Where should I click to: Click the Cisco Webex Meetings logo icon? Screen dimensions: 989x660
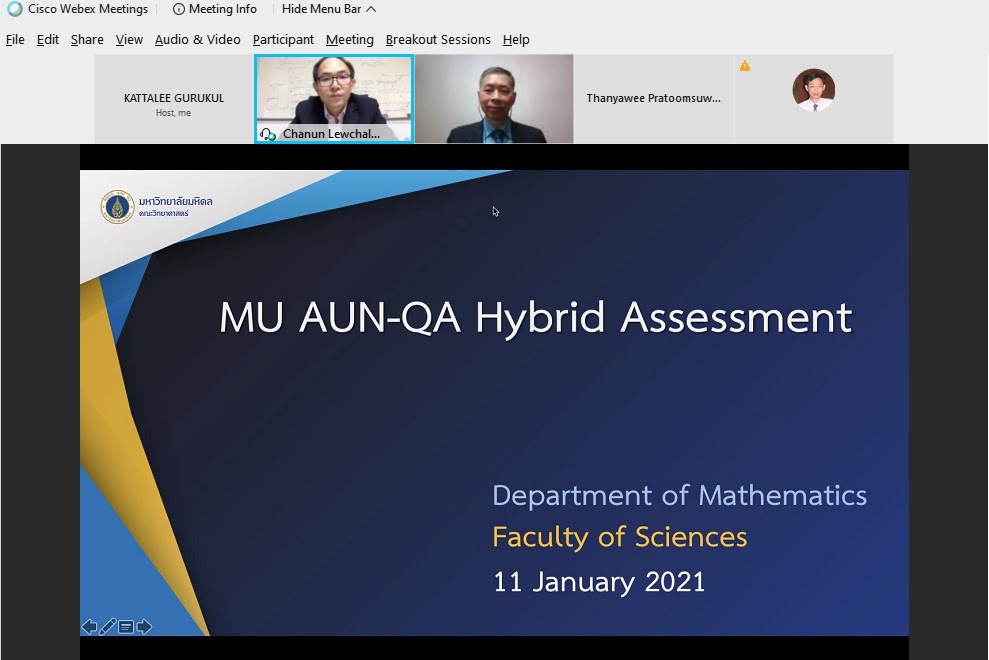pos(14,9)
